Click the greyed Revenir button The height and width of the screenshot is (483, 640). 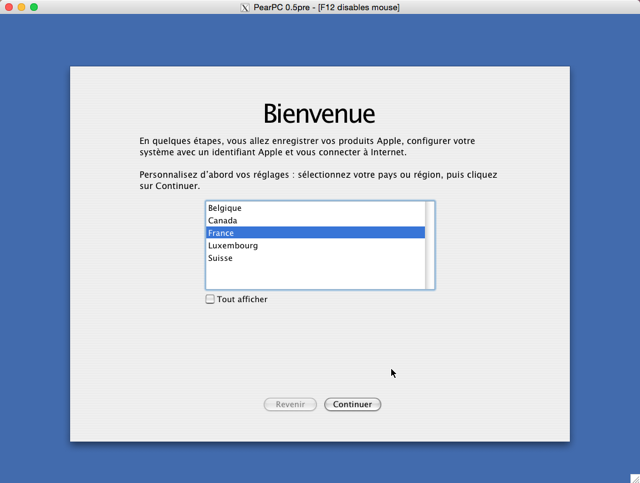pos(290,404)
